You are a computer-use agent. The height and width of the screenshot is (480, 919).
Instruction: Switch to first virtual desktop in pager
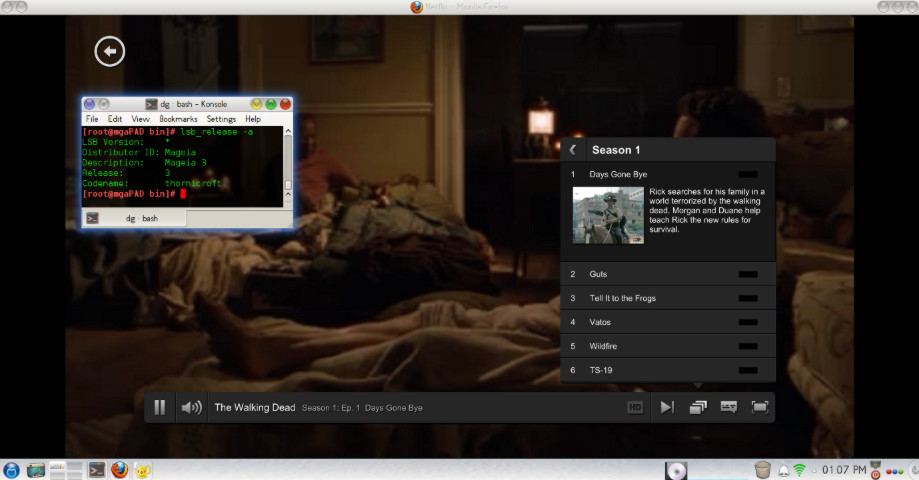(x=57, y=466)
